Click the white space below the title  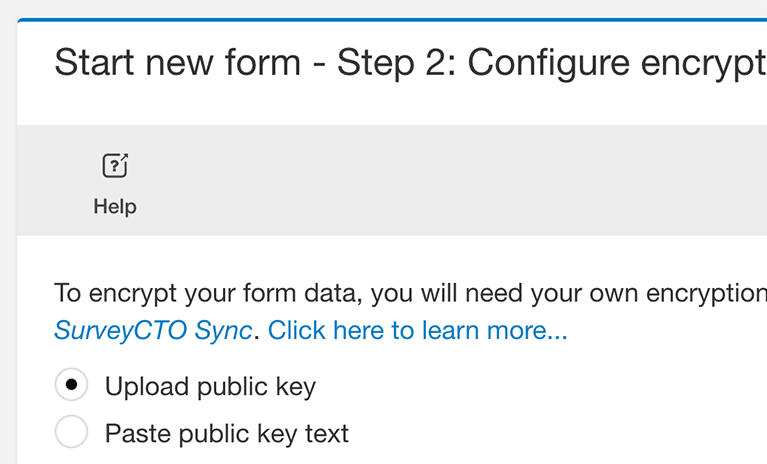(391, 105)
